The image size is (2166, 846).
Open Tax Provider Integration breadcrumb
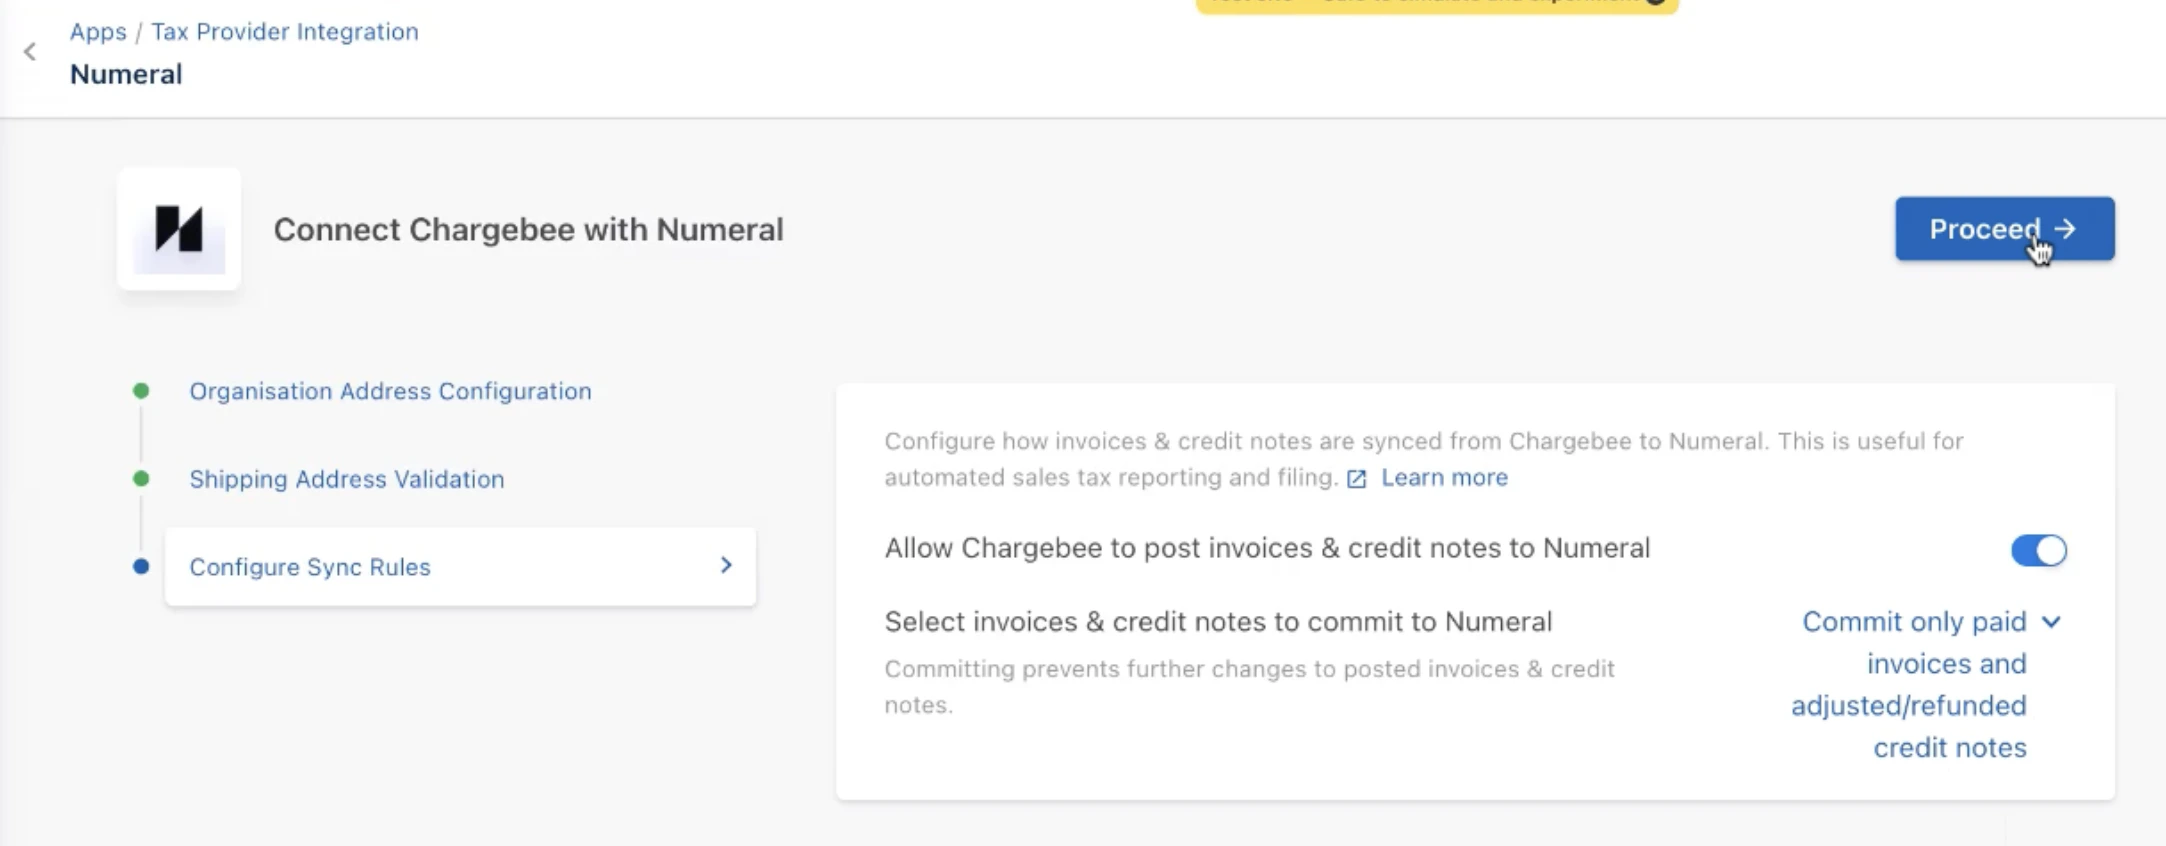(x=285, y=32)
